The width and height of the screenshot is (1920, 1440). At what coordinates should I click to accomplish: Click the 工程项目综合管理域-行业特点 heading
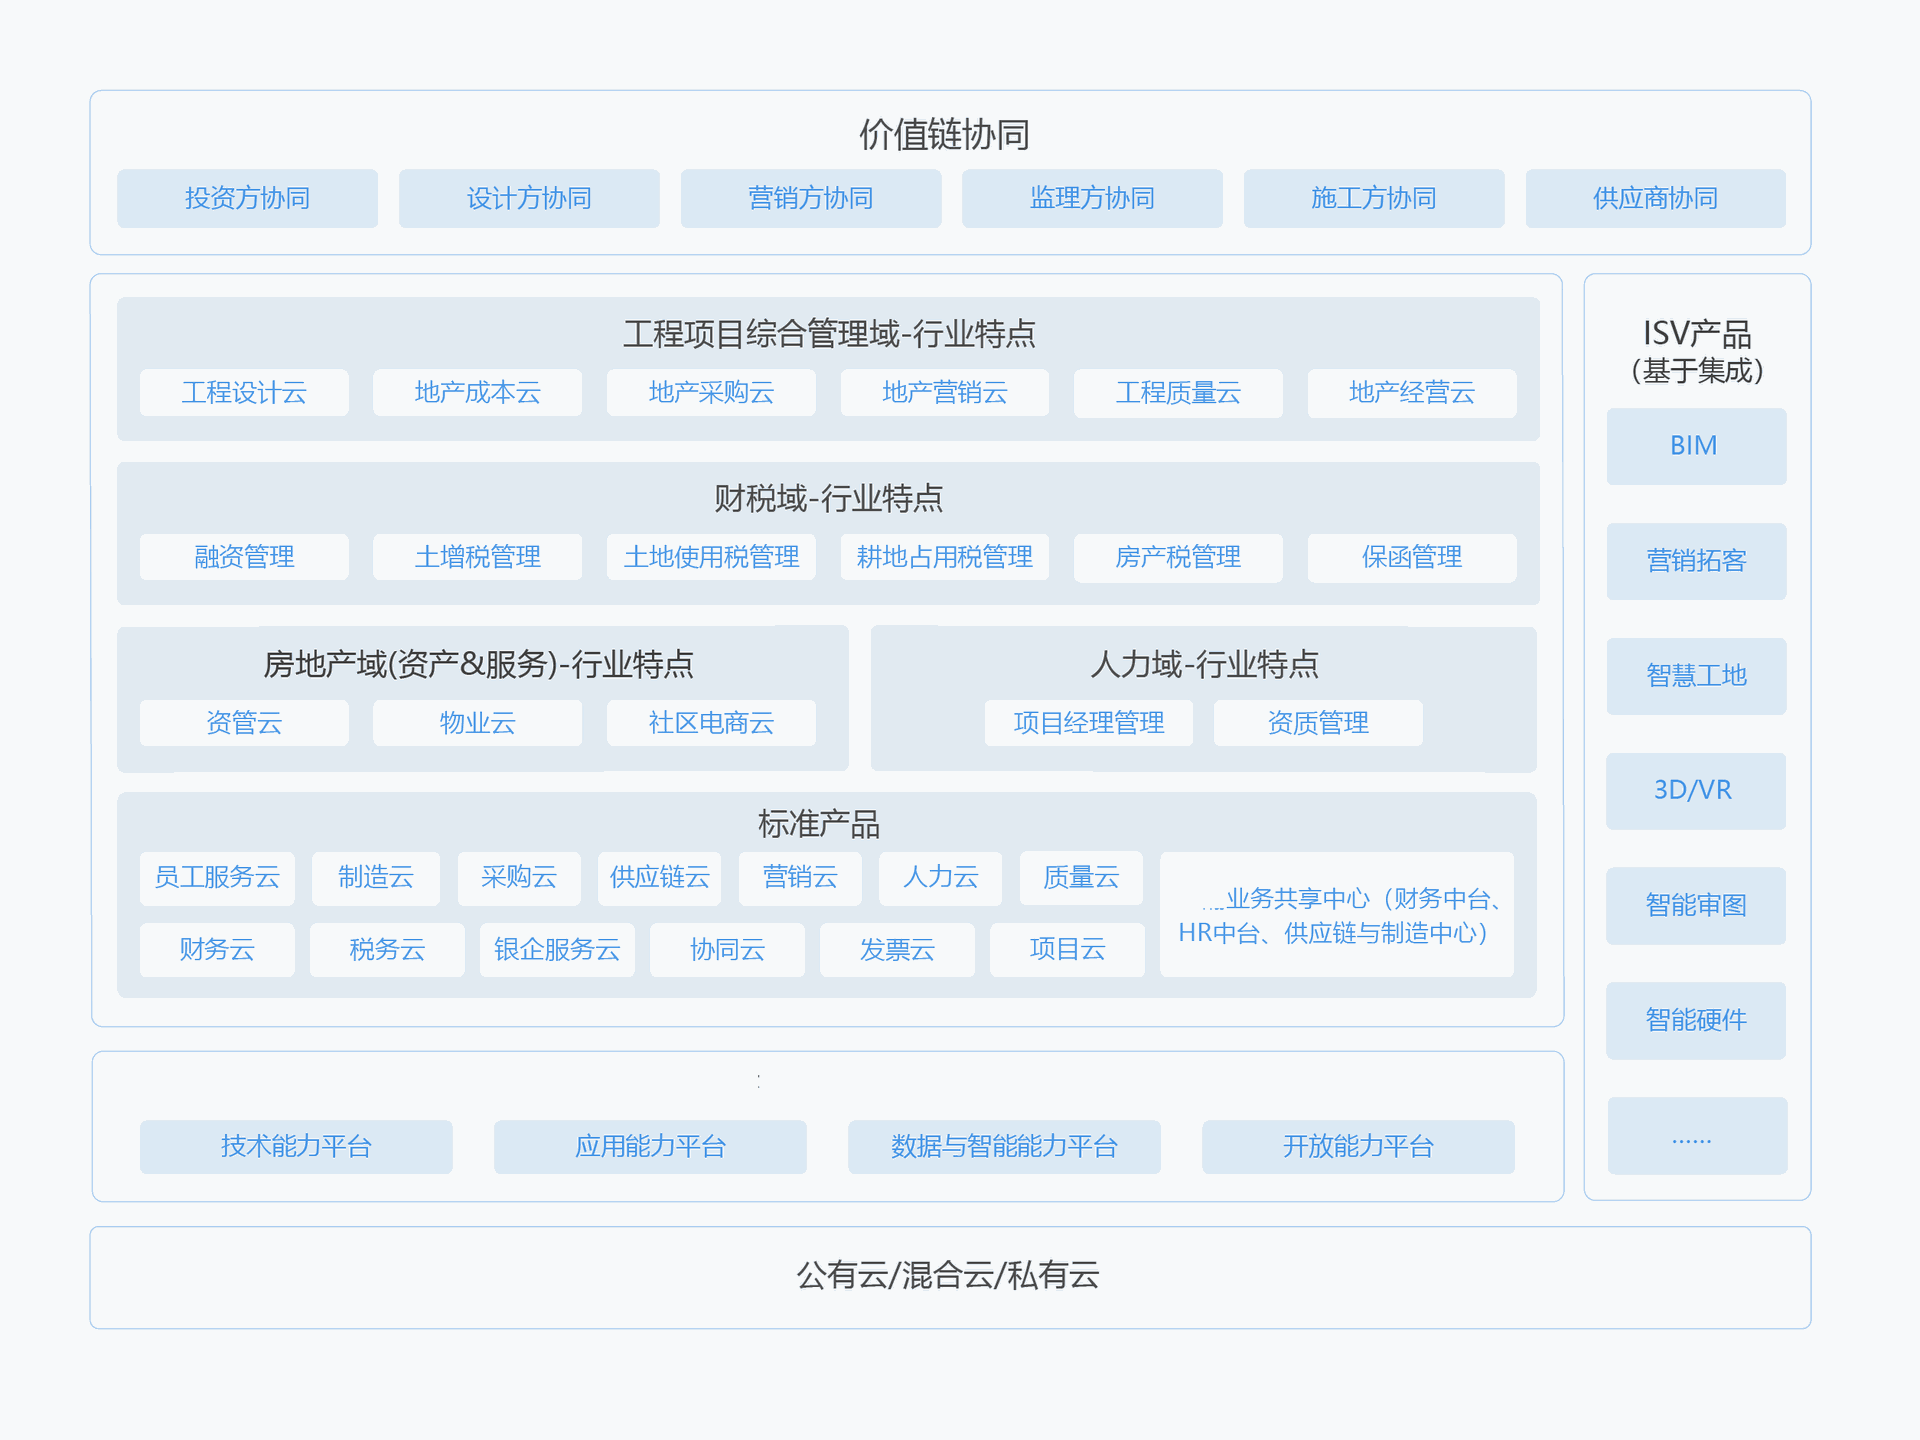pyautogui.click(x=829, y=333)
